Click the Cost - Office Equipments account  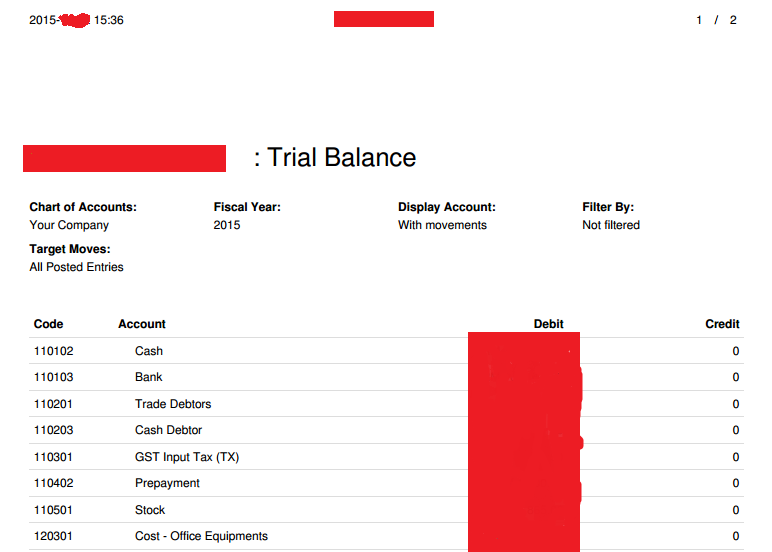coord(201,536)
